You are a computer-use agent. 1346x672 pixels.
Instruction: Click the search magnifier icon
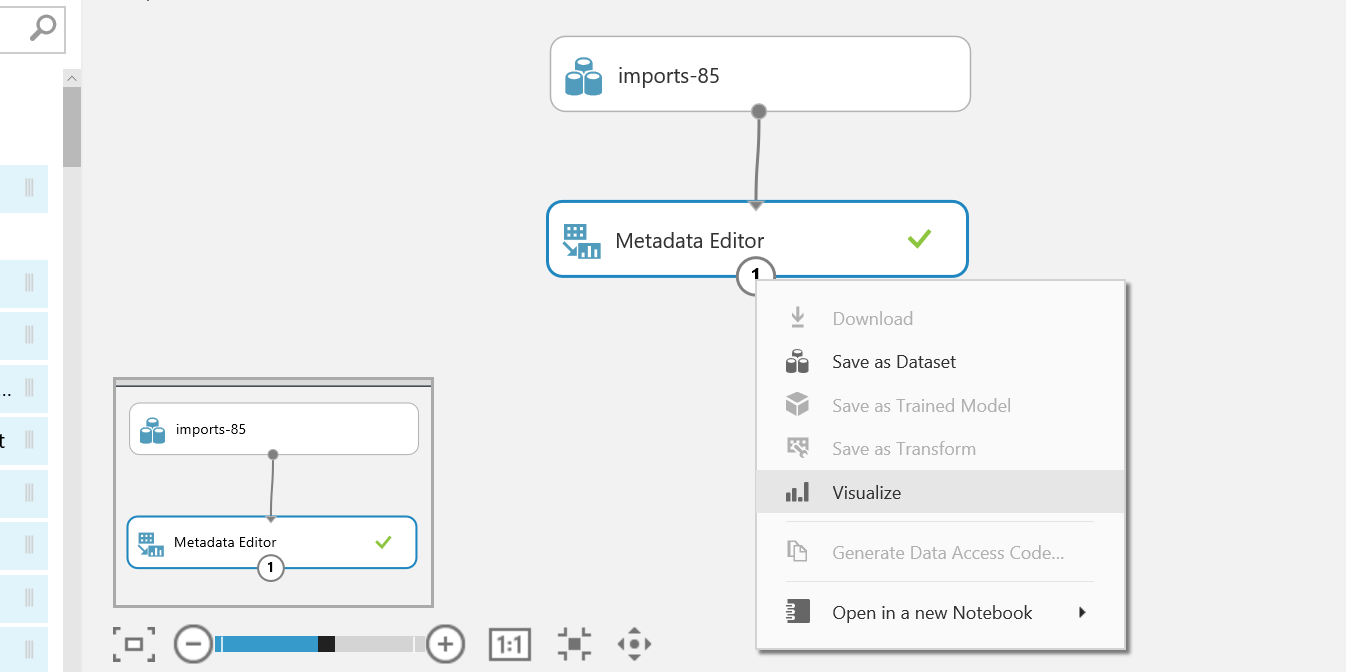tap(42, 30)
